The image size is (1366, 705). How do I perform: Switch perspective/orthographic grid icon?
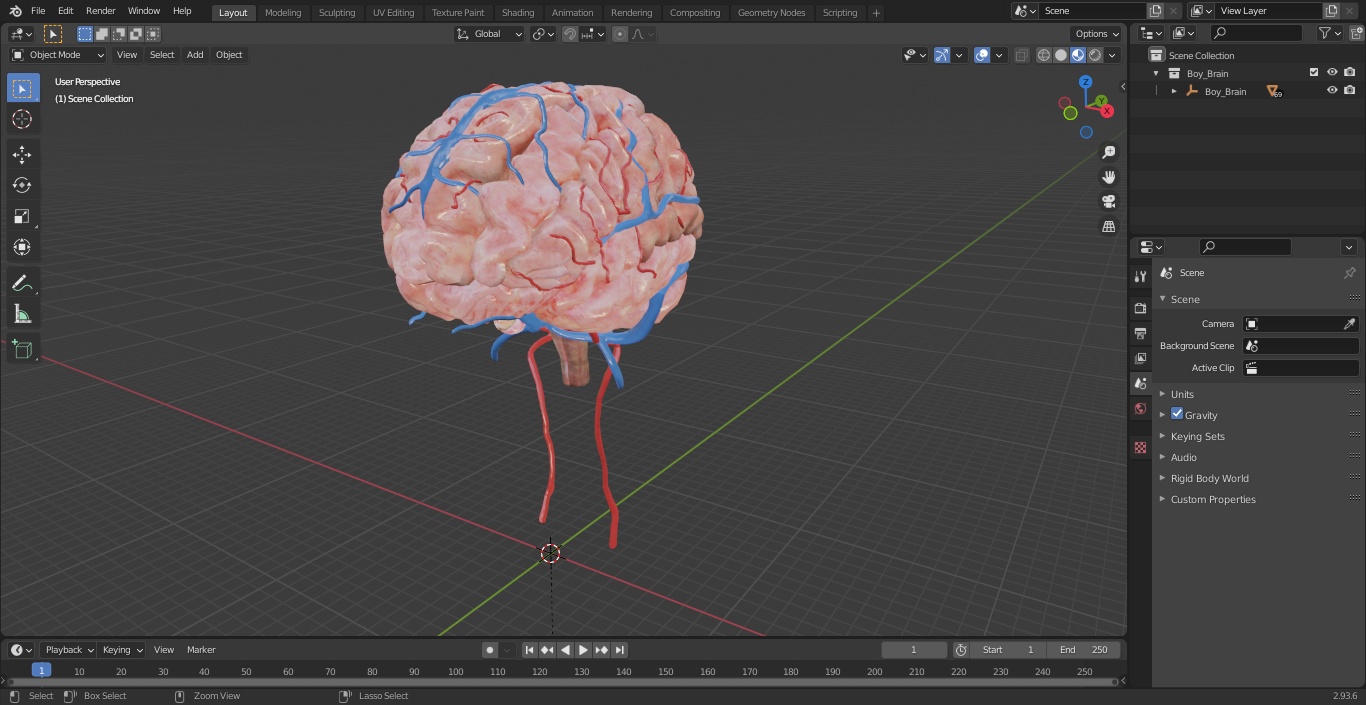[x=1109, y=226]
